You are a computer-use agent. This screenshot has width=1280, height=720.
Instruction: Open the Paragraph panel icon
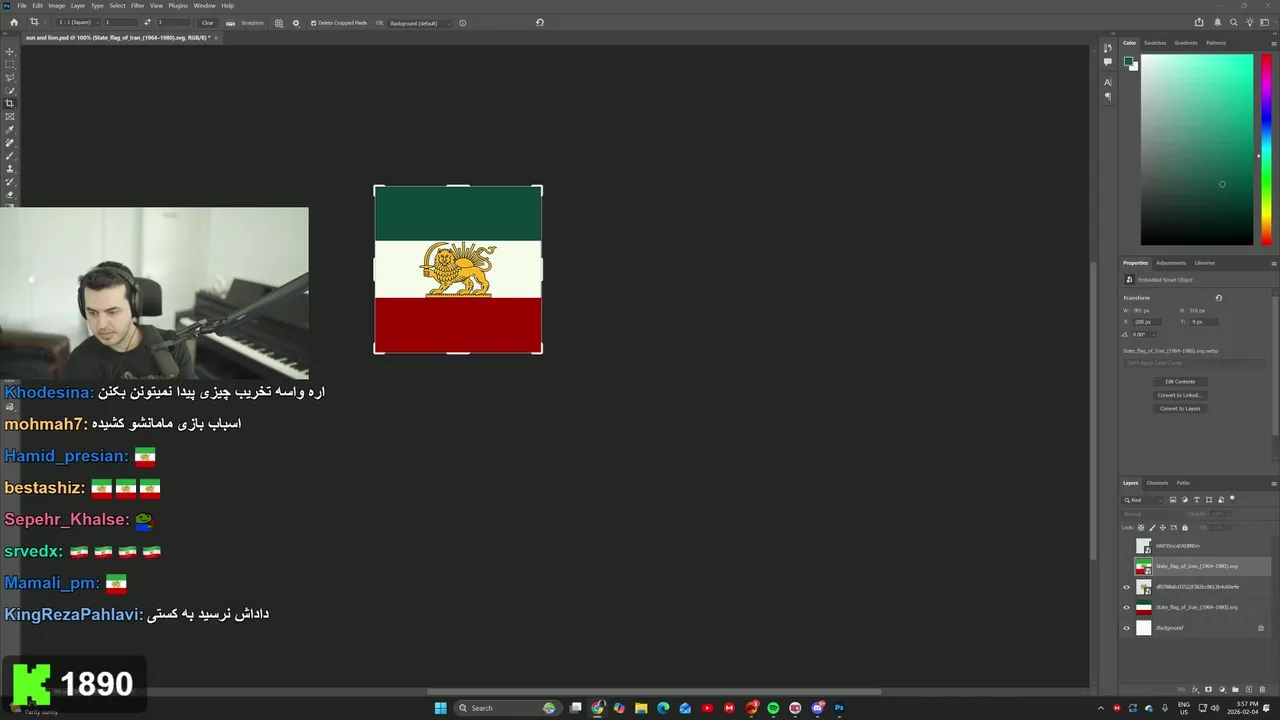pos(1107,97)
